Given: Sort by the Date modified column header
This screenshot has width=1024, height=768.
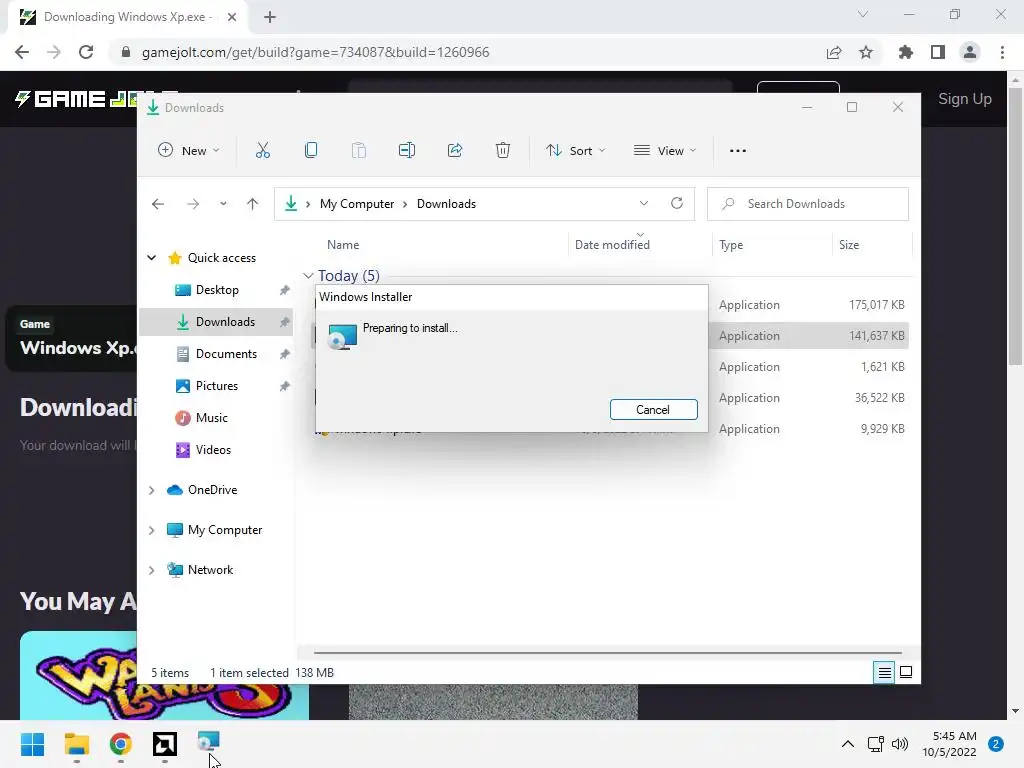Looking at the screenshot, I should [640, 245].
